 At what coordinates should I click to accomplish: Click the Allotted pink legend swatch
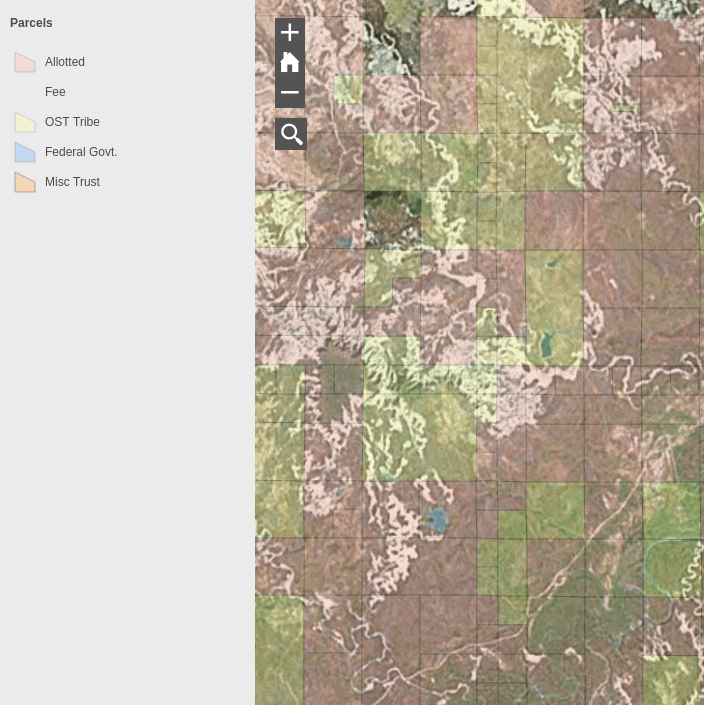25,62
